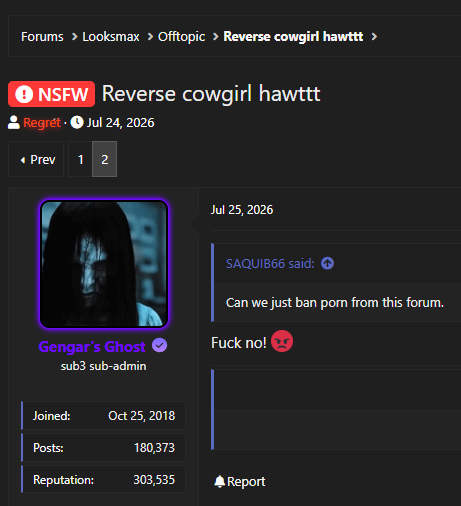Click the chevron after Forums breadcrumb
This screenshot has width=461, height=506.
pyautogui.click(x=74, y=37)
